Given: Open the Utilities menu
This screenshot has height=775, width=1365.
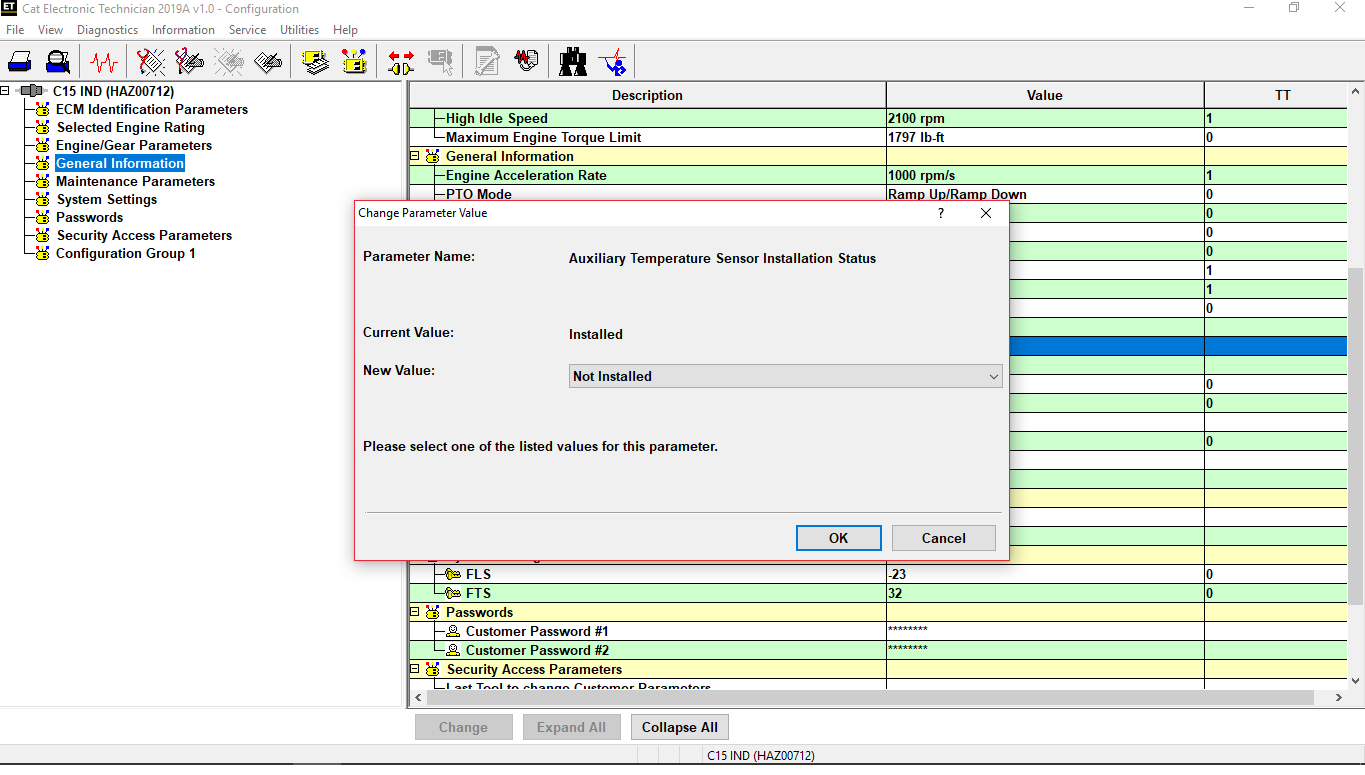Looking at the screenshot, I should pyautogui.click(x=299, y=29).
